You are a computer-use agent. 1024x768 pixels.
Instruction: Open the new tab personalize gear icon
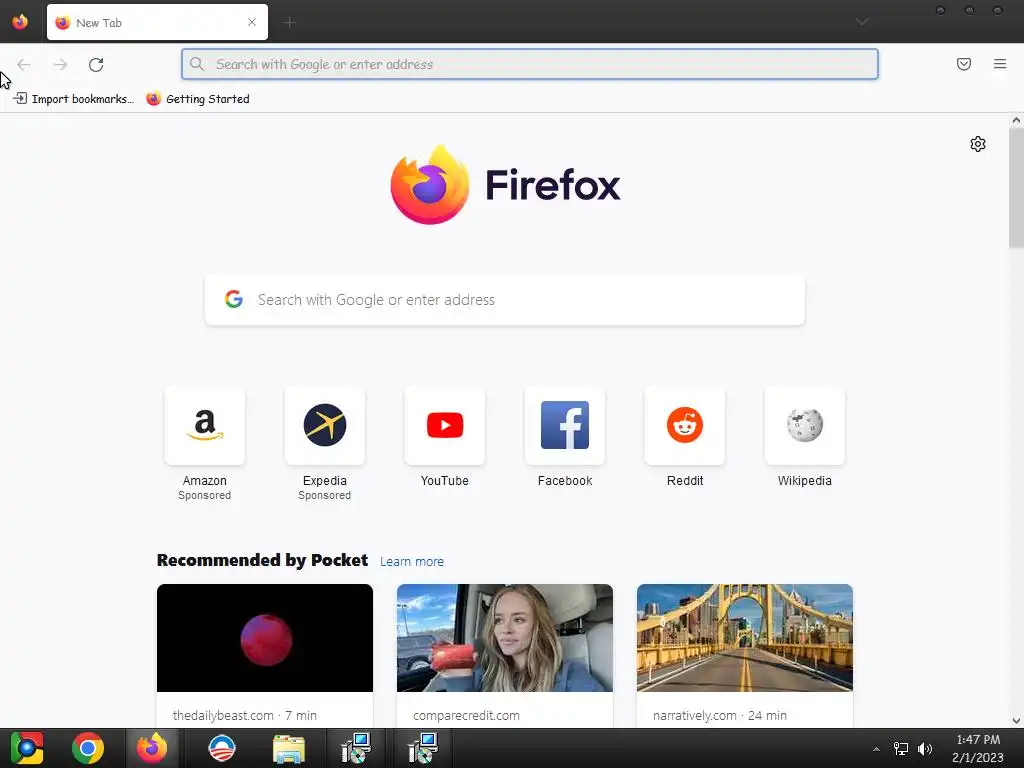point(978,144)
